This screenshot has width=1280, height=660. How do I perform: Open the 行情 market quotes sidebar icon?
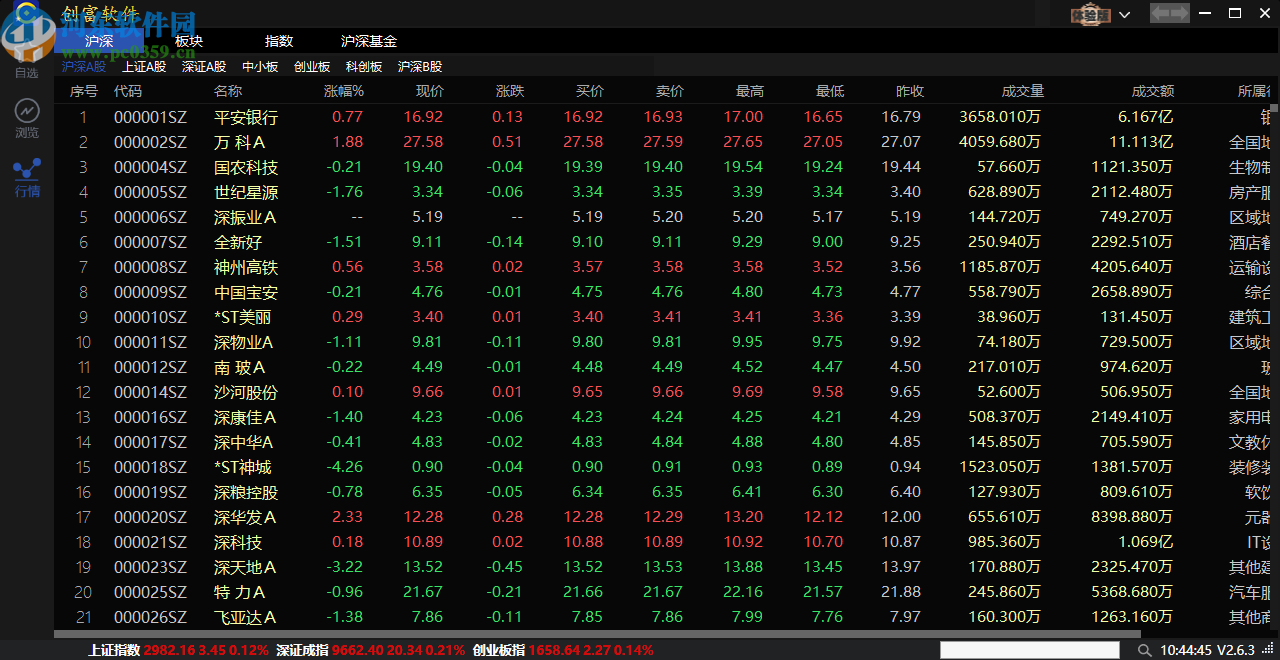point(27,177)
